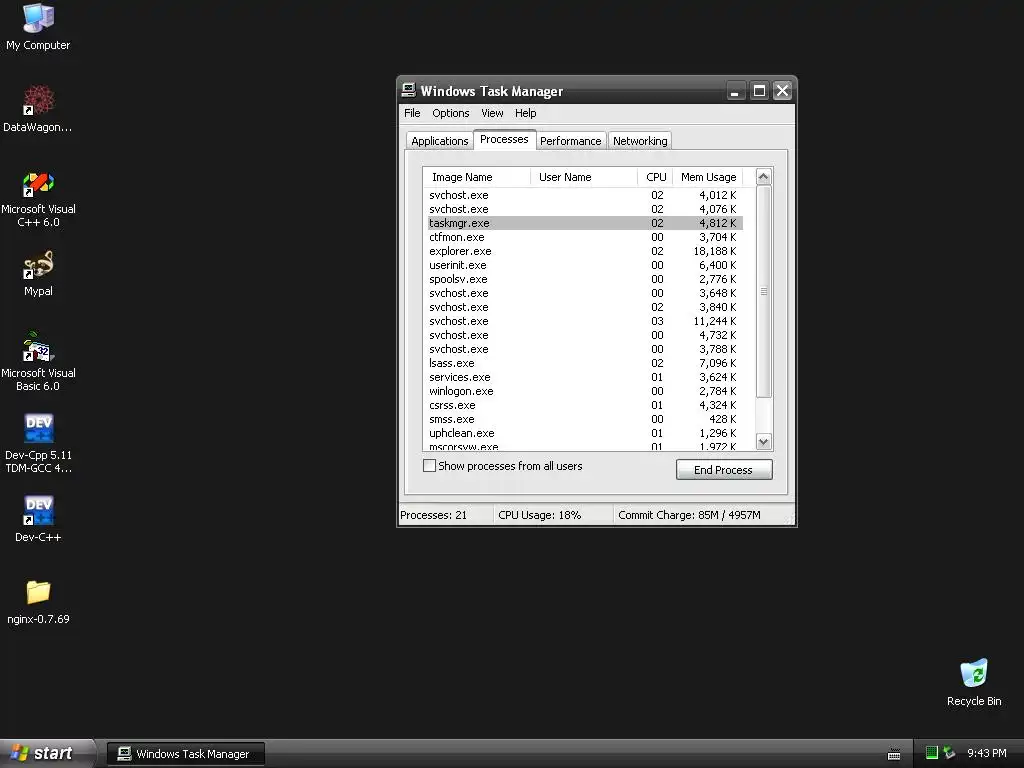1024x768 pixels.
Task: Select svchost.exe using 3,788 K memory
Action: 585,349
